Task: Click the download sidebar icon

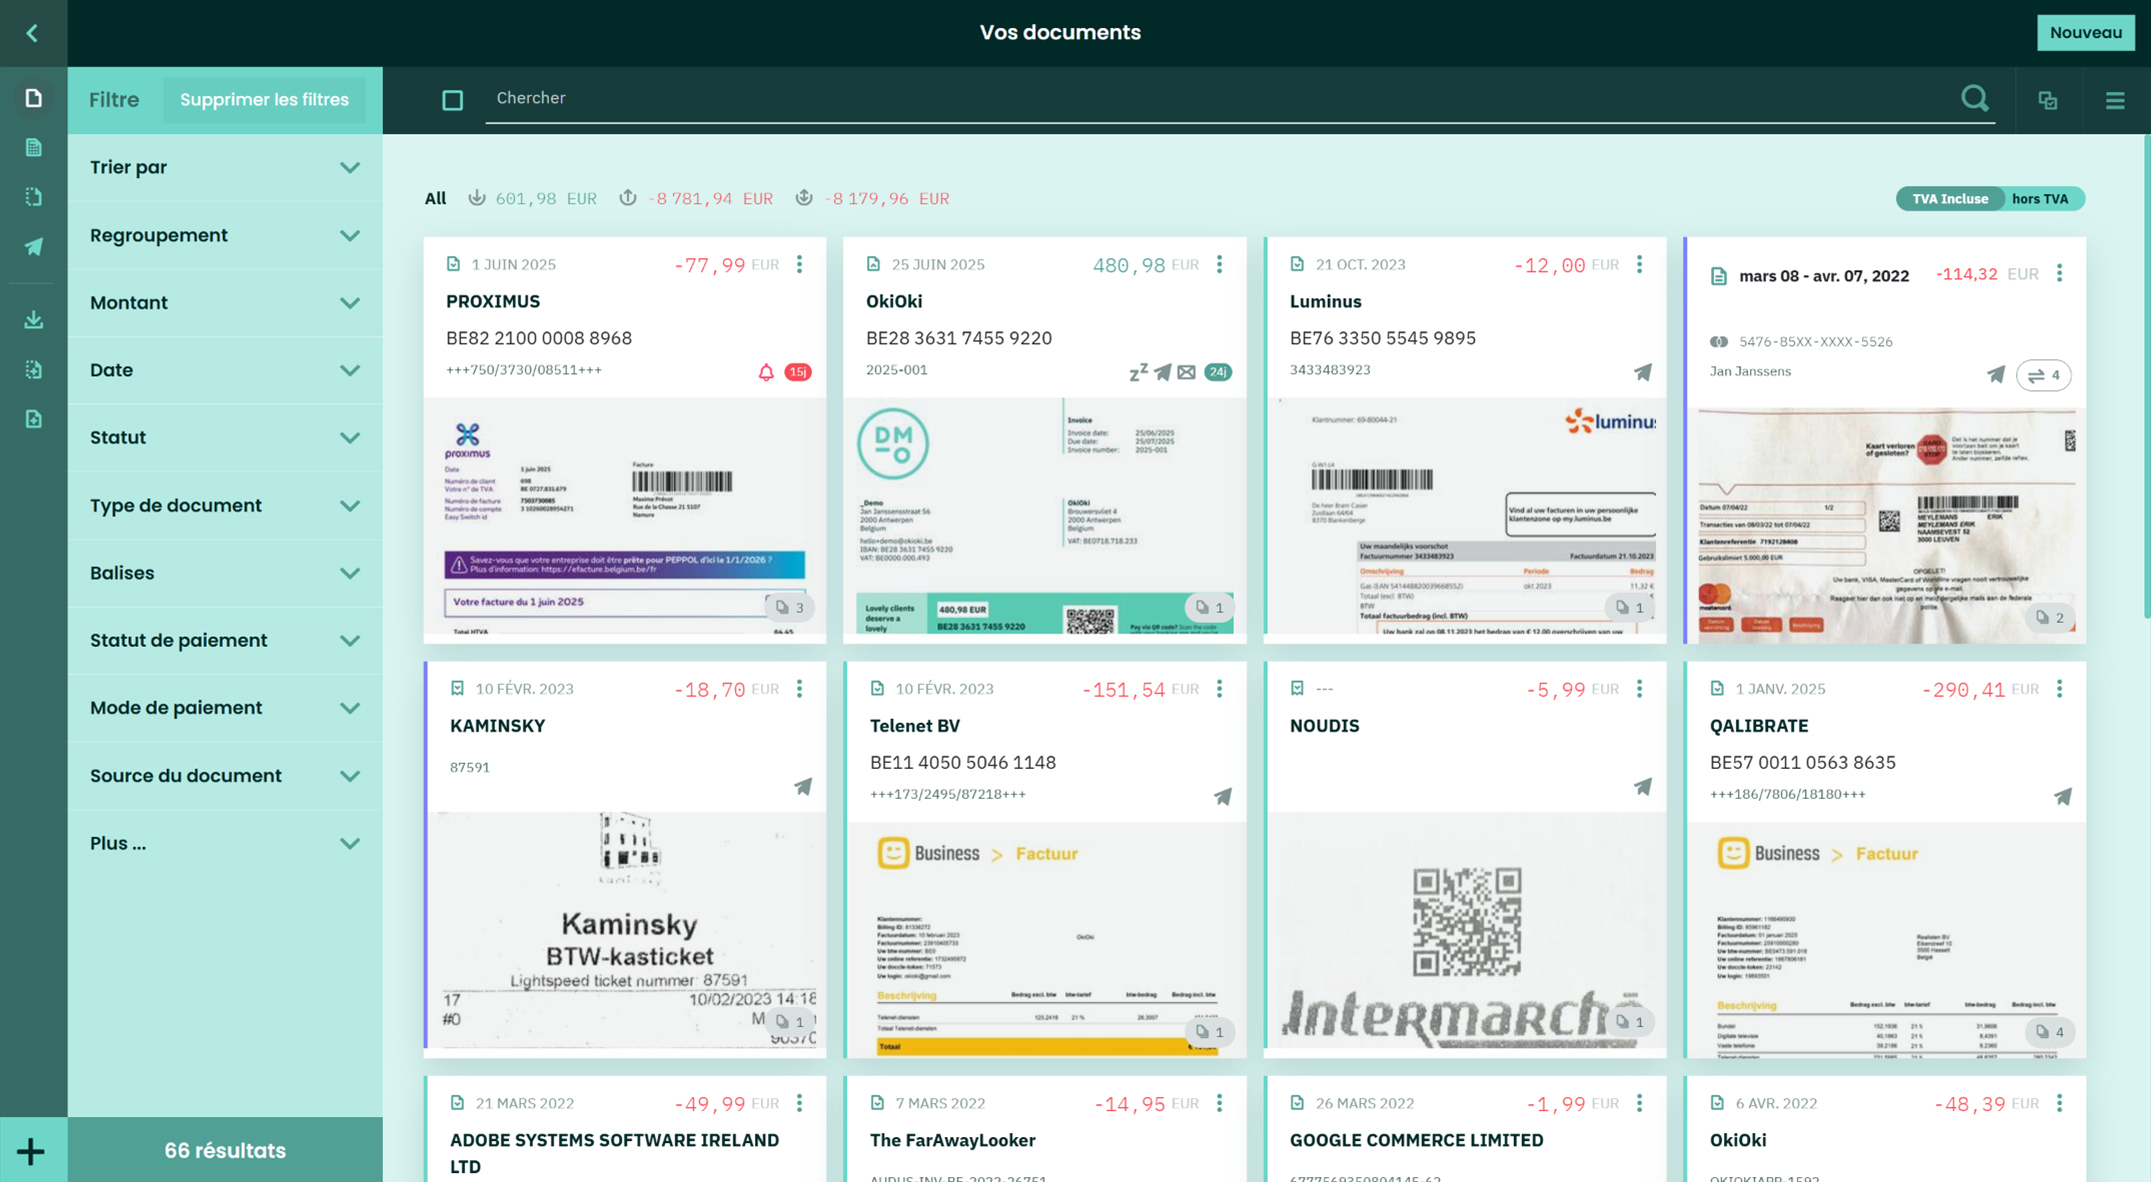Action: coord(33,320)
